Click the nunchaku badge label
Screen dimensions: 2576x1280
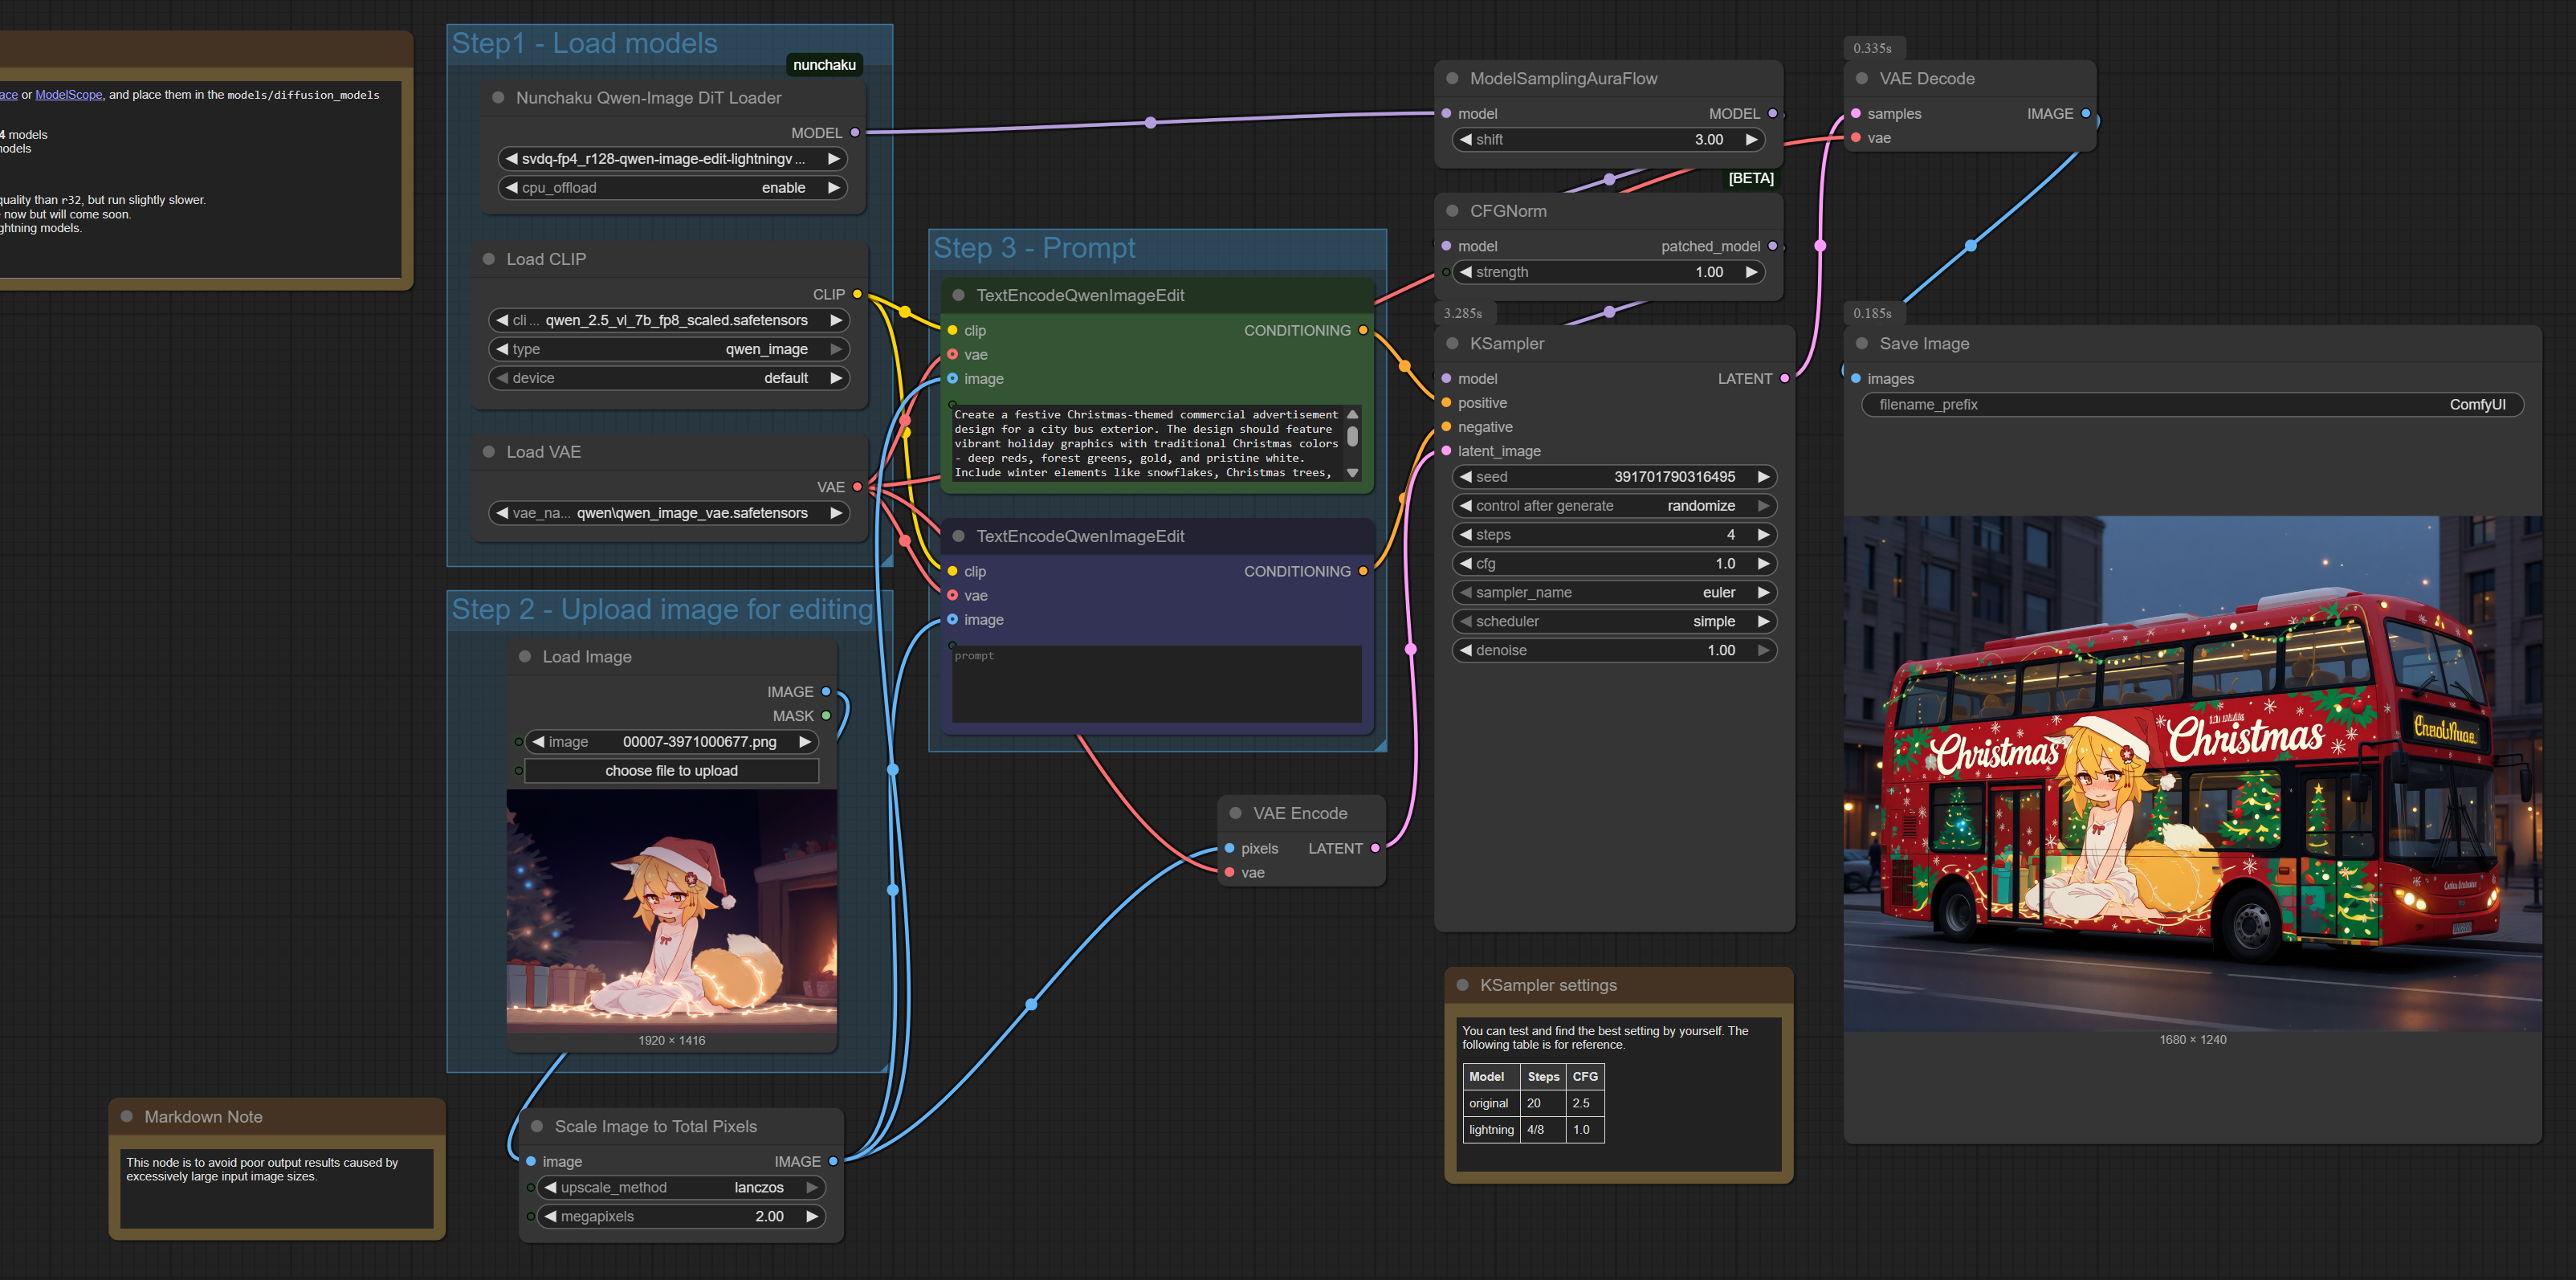coord(824,65)
